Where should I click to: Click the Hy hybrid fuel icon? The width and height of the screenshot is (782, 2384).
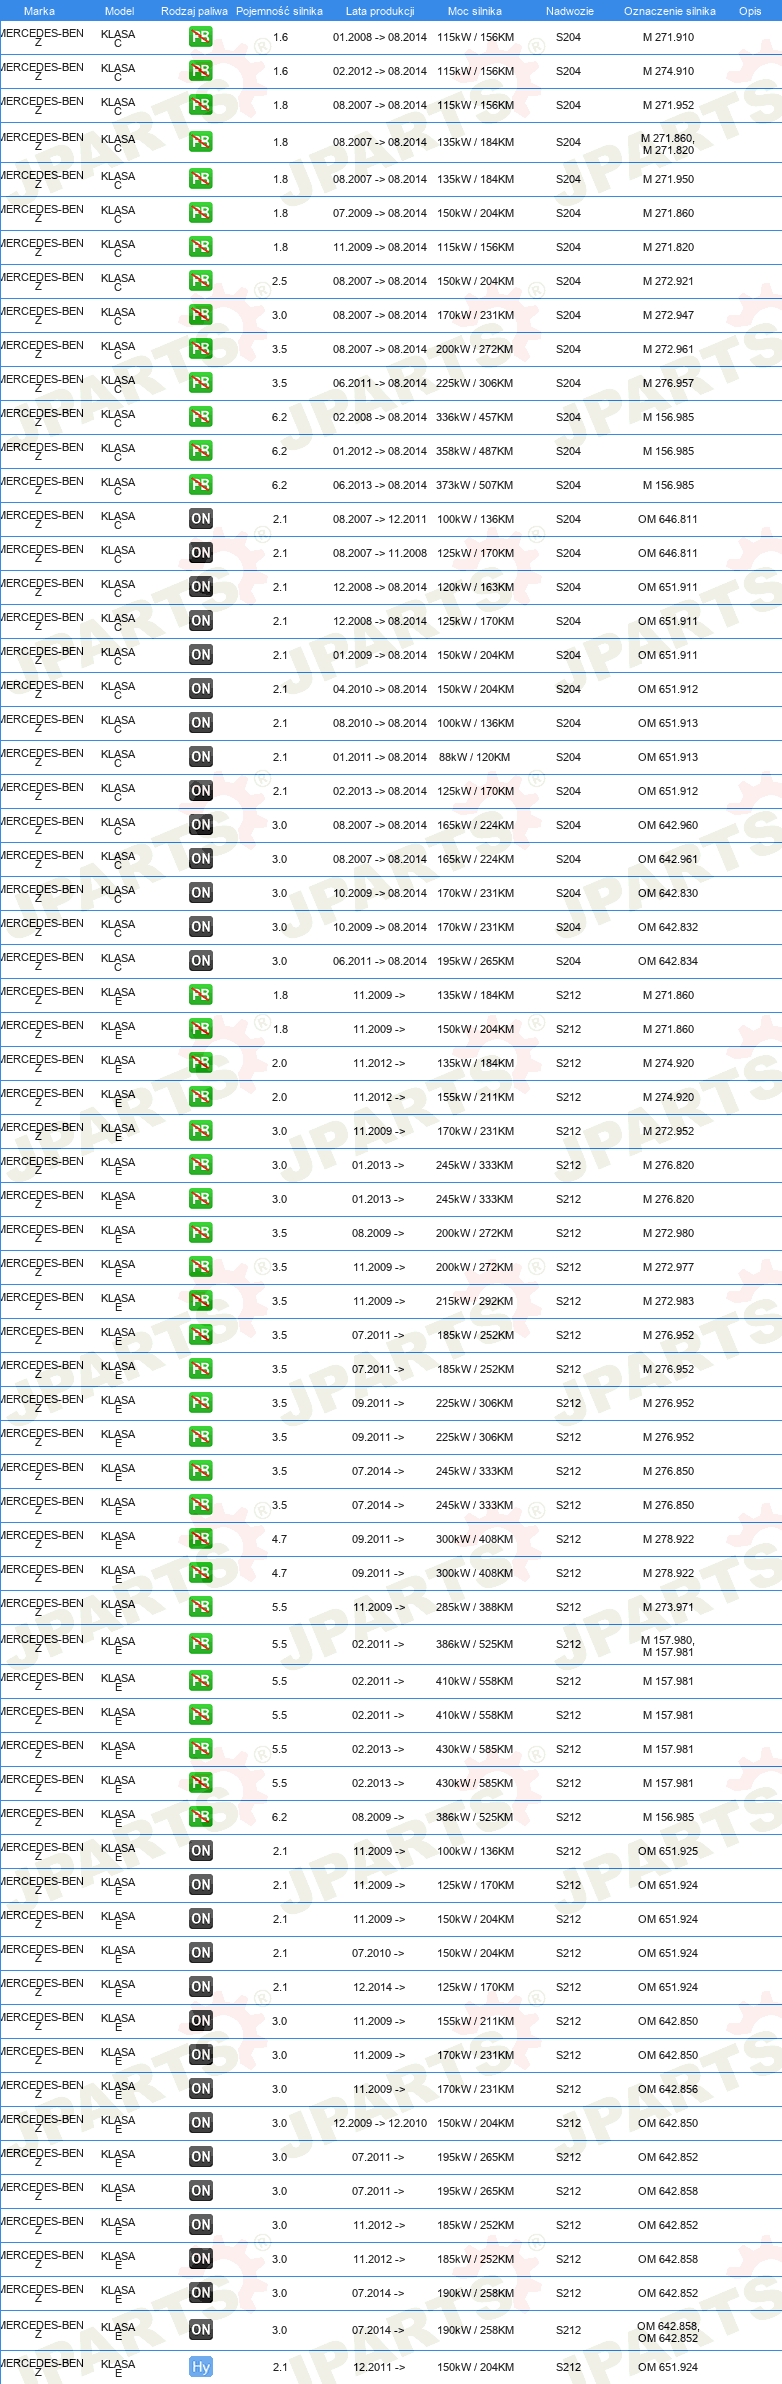pyautogui.click(x=201, y=2367)
